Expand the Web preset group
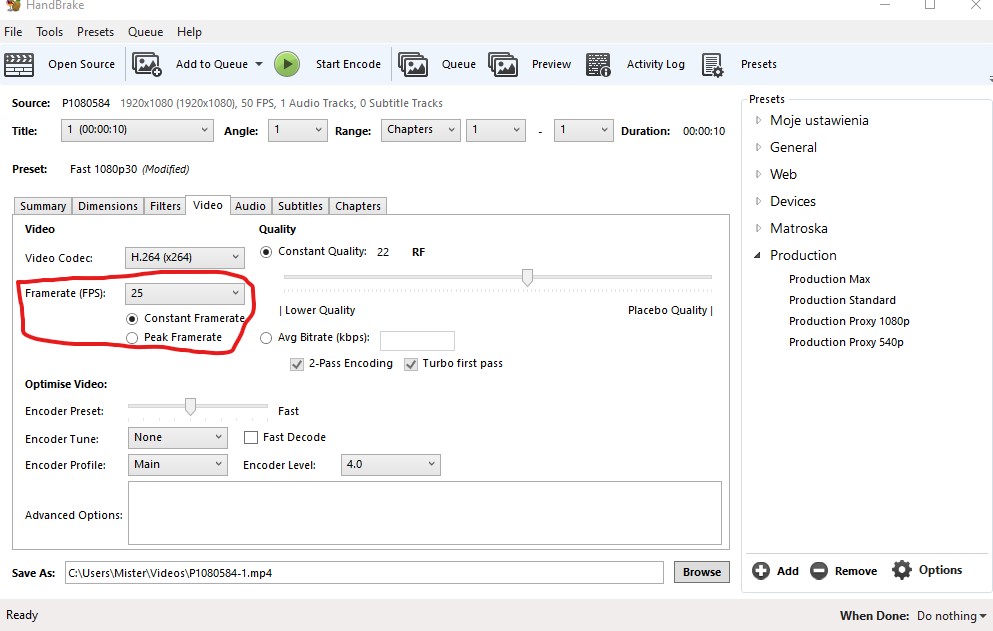 click(758, 174)
